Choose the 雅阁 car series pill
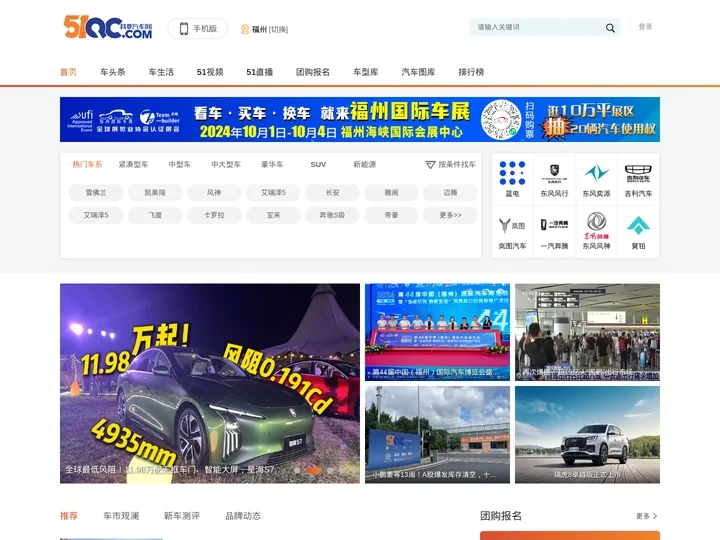The image size is (720, 540). [391, 193]
